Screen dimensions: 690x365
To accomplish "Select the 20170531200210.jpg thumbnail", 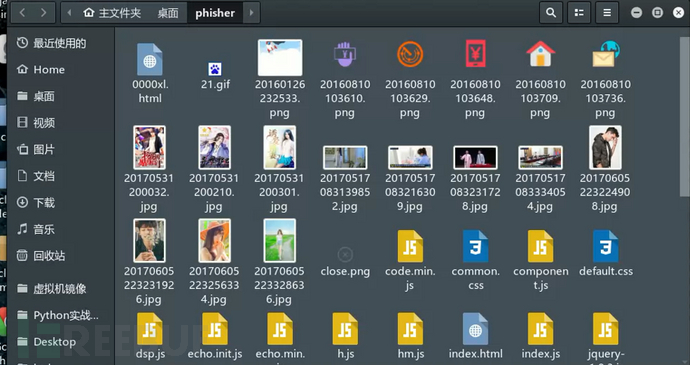I will pos(214,147).
